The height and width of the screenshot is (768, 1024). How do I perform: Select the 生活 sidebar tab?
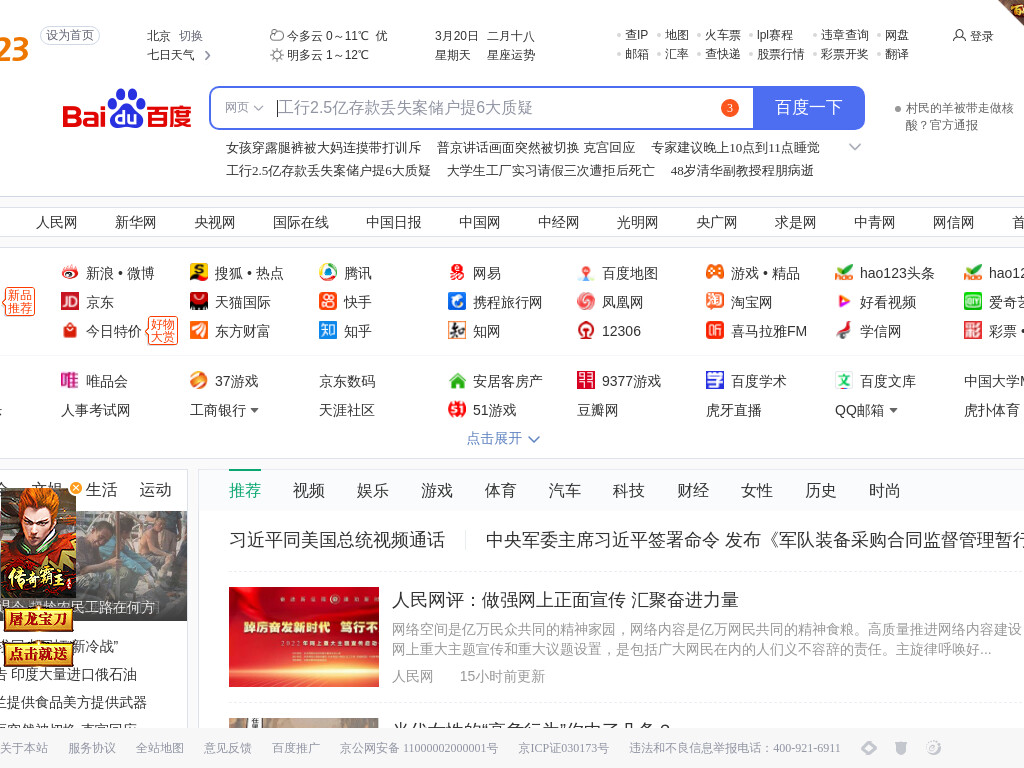pos(101,490)
